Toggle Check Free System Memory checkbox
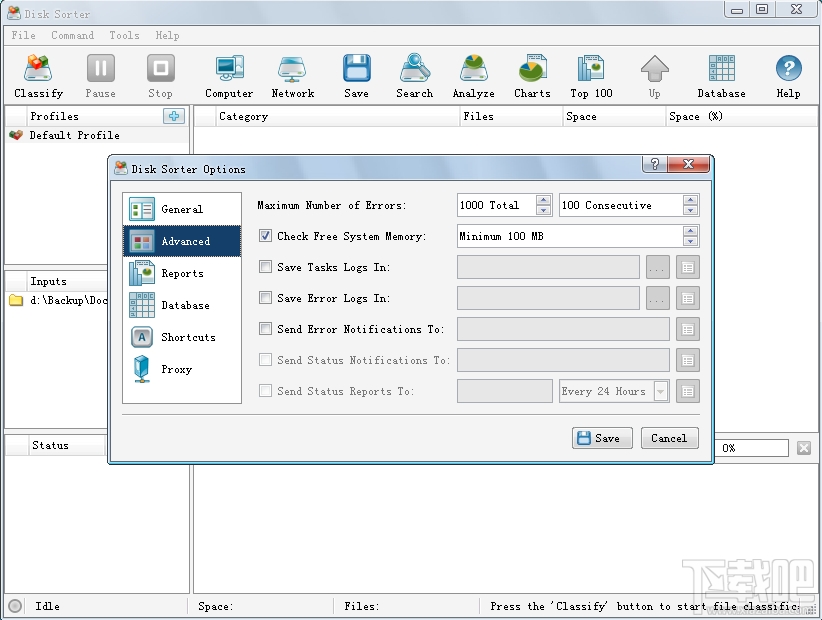 click(x=265, y=236)
